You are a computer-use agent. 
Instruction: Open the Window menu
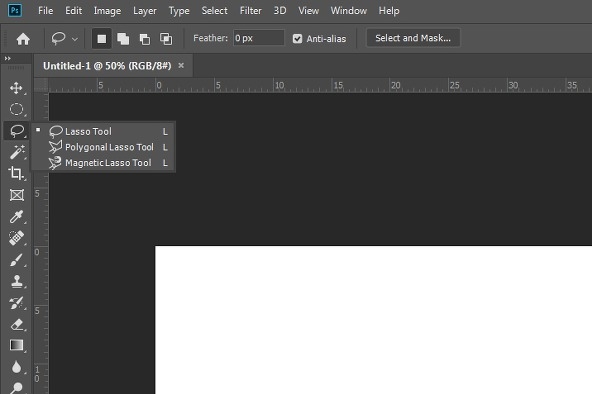click(348, 11)
